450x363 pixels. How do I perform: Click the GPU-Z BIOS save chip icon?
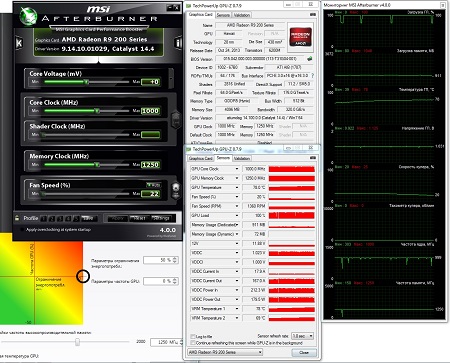(310, 59)
